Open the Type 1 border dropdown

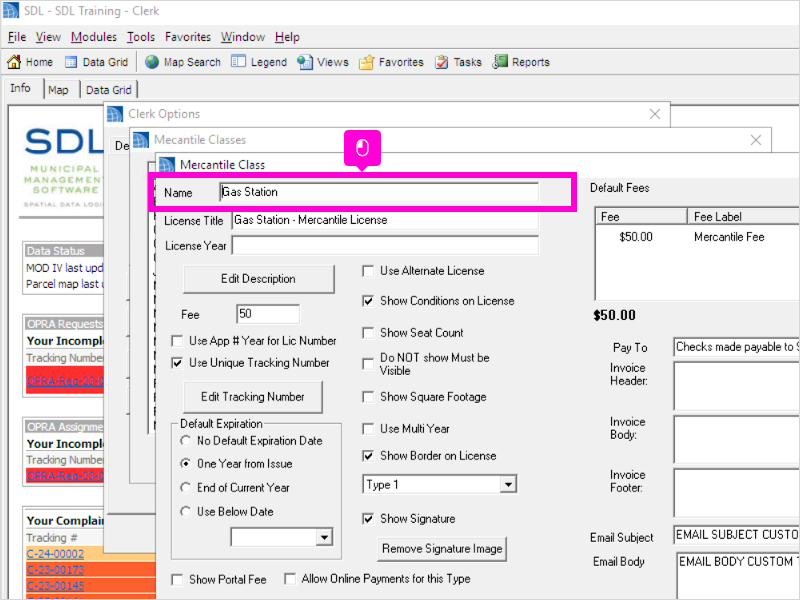(x=508, y=485)
